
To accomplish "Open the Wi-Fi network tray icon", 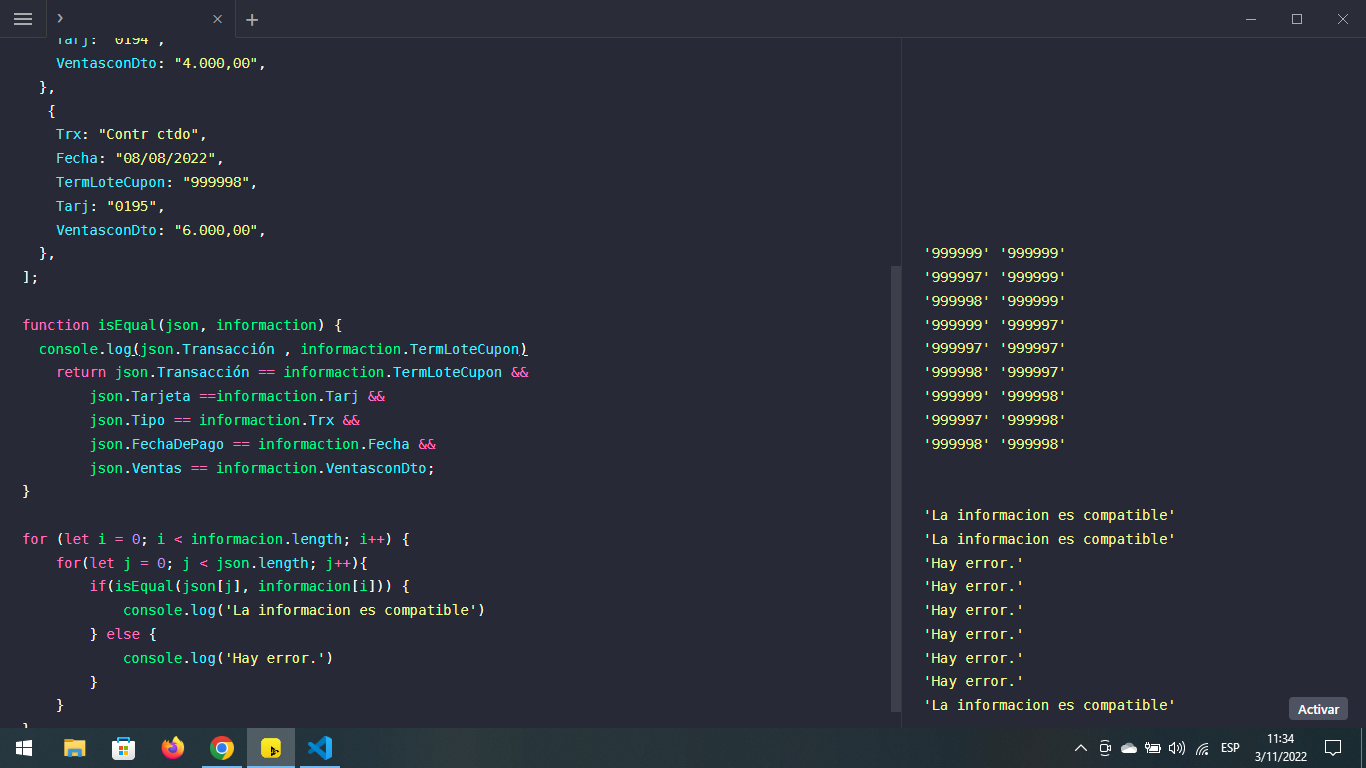I will (1202, 748).
